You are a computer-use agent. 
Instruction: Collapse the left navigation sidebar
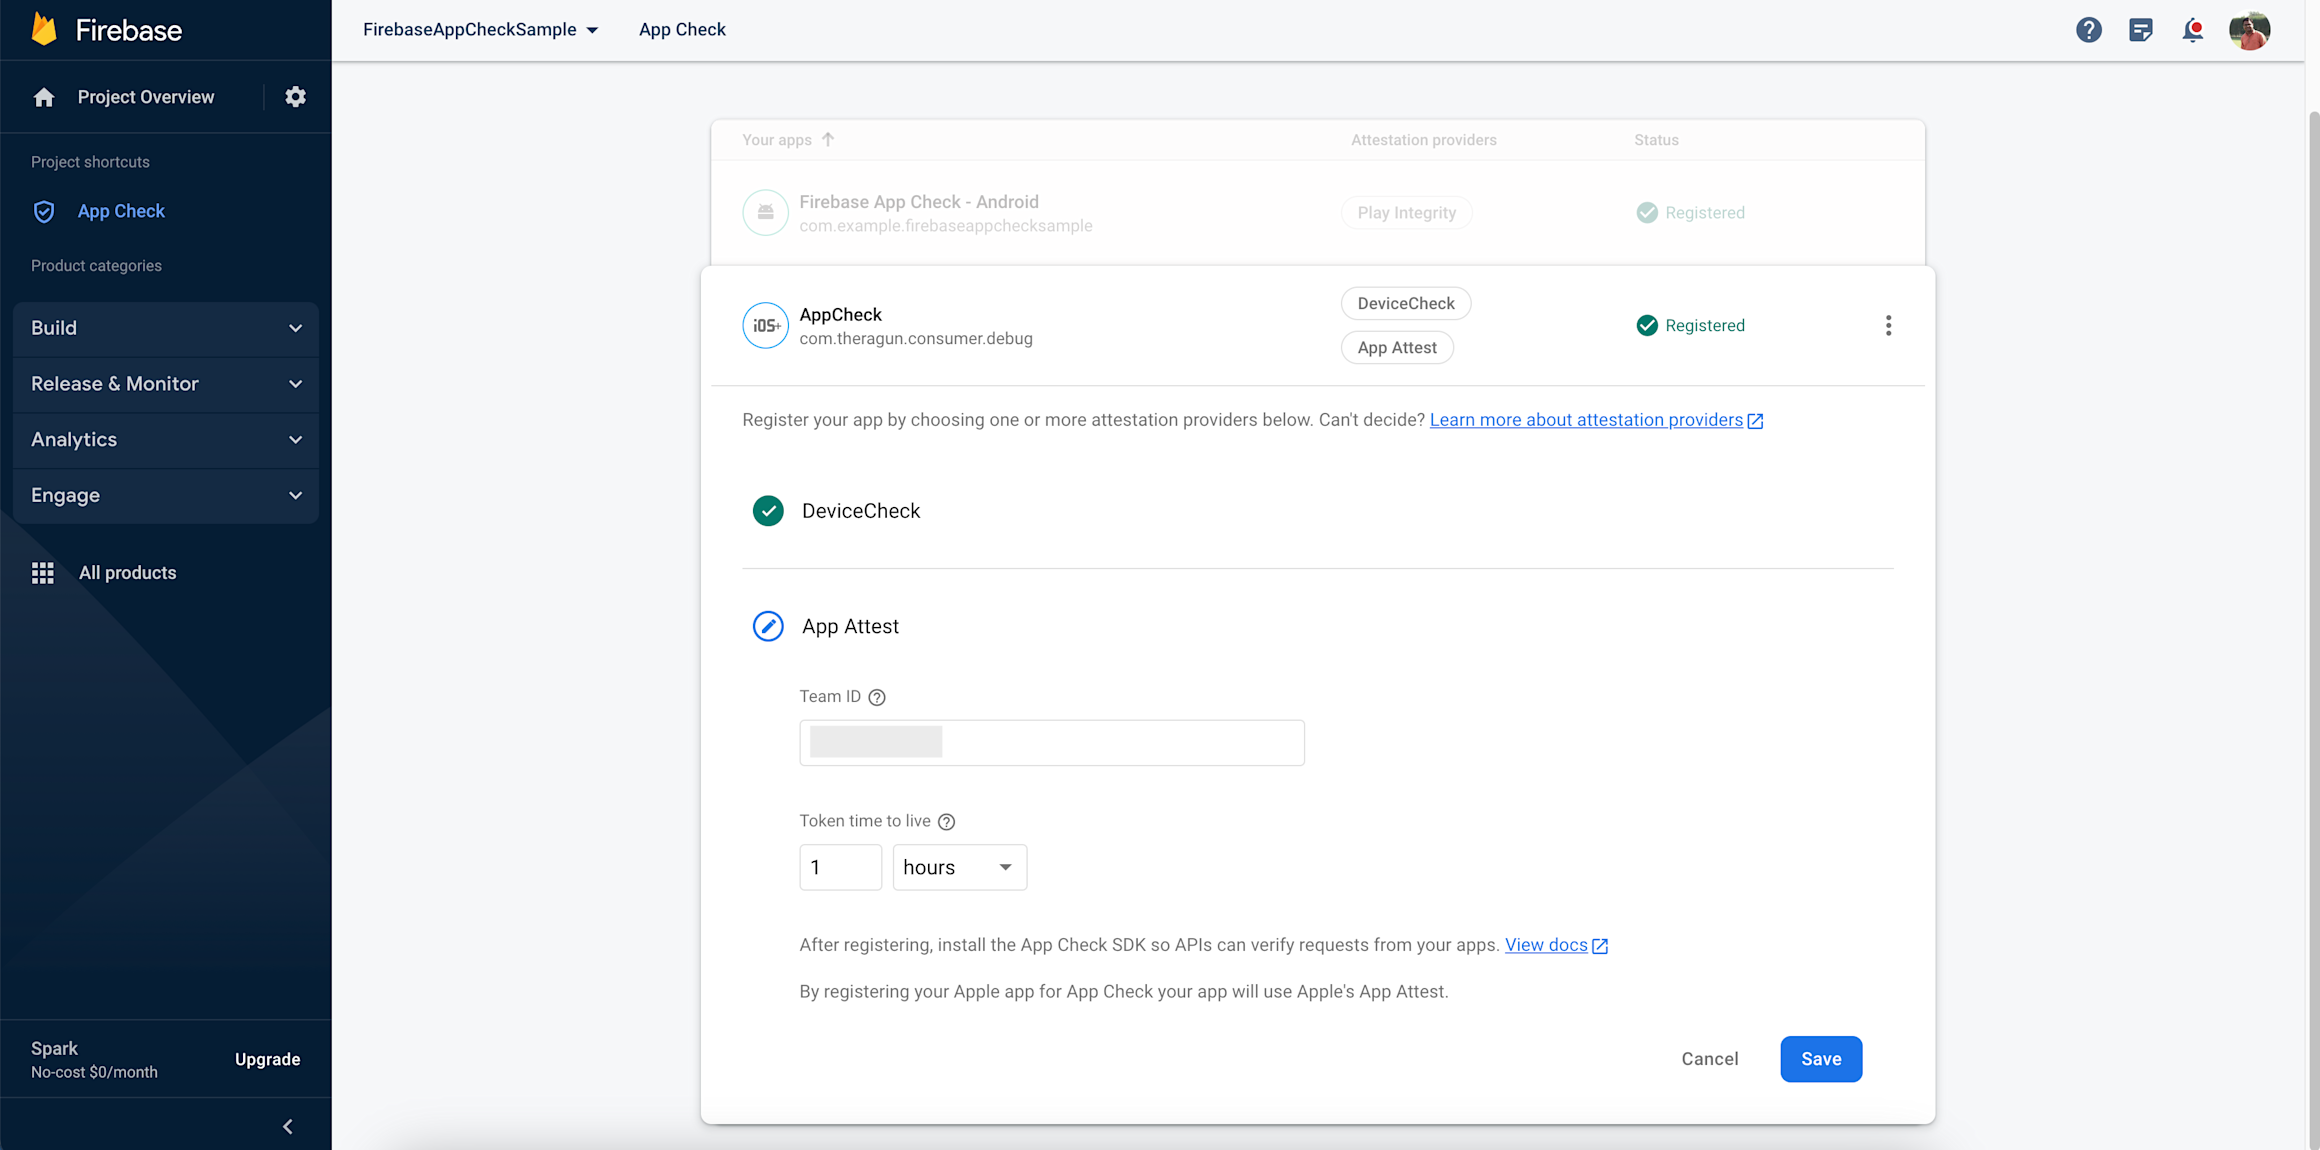(x=288, y=1126)
